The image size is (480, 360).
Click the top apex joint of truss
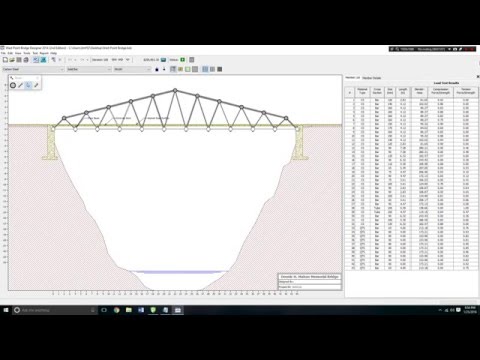pyautogui.click(x=175, y=90)
